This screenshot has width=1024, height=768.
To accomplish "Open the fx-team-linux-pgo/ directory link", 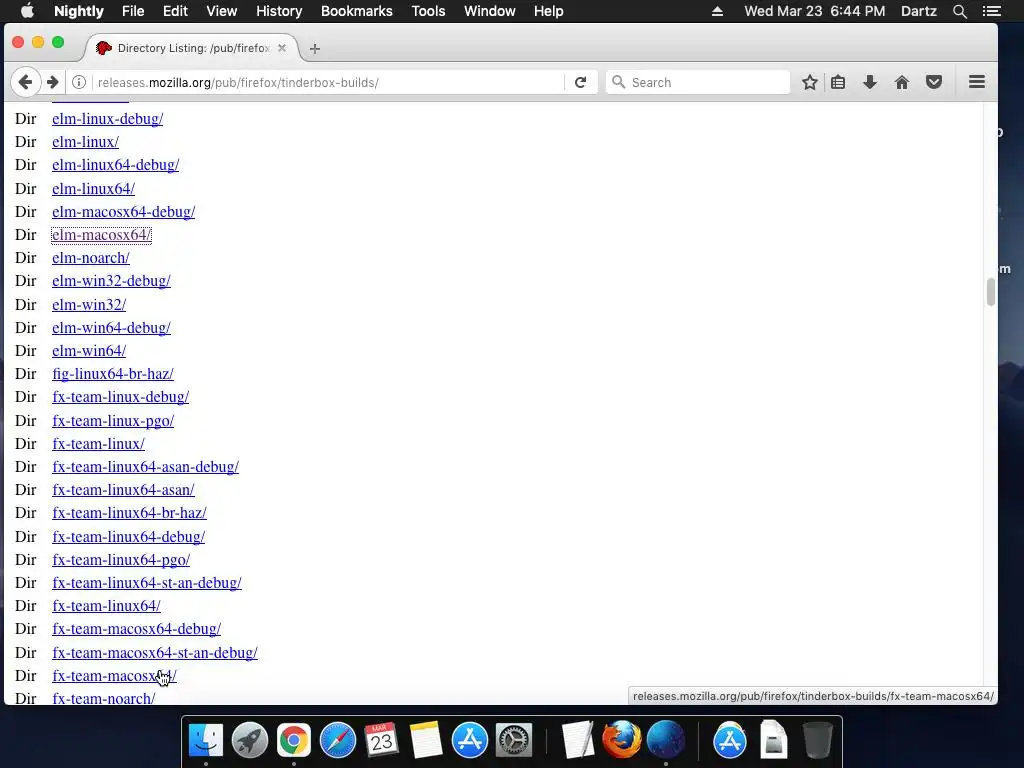I will click(x=113, y=421).
